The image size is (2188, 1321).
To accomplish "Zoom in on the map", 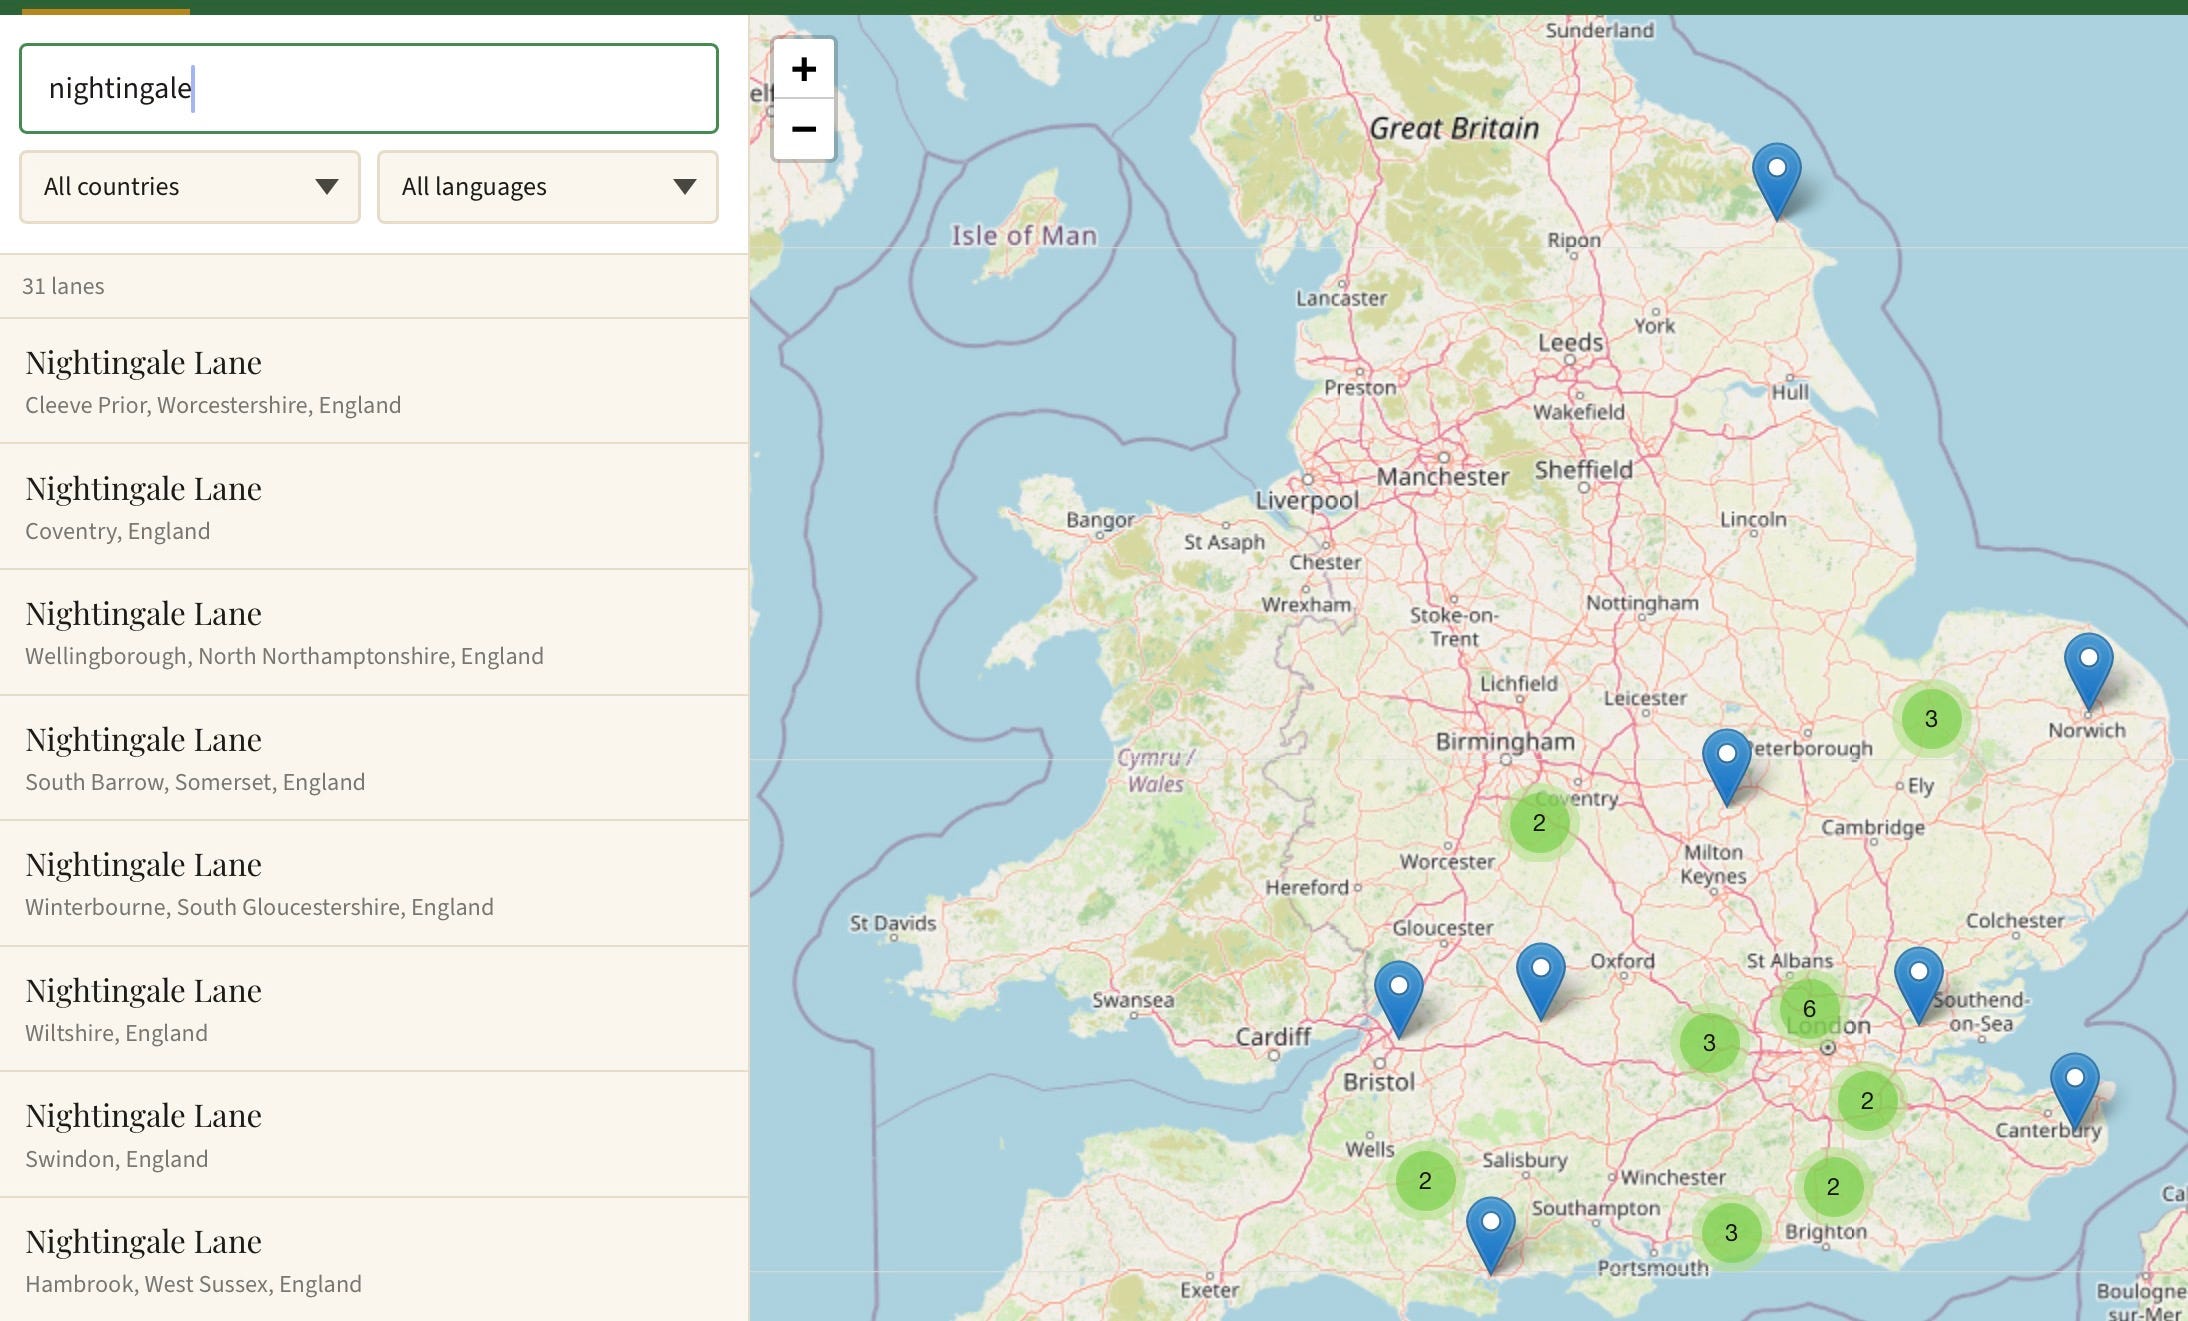I will click(x=804, y=69).
